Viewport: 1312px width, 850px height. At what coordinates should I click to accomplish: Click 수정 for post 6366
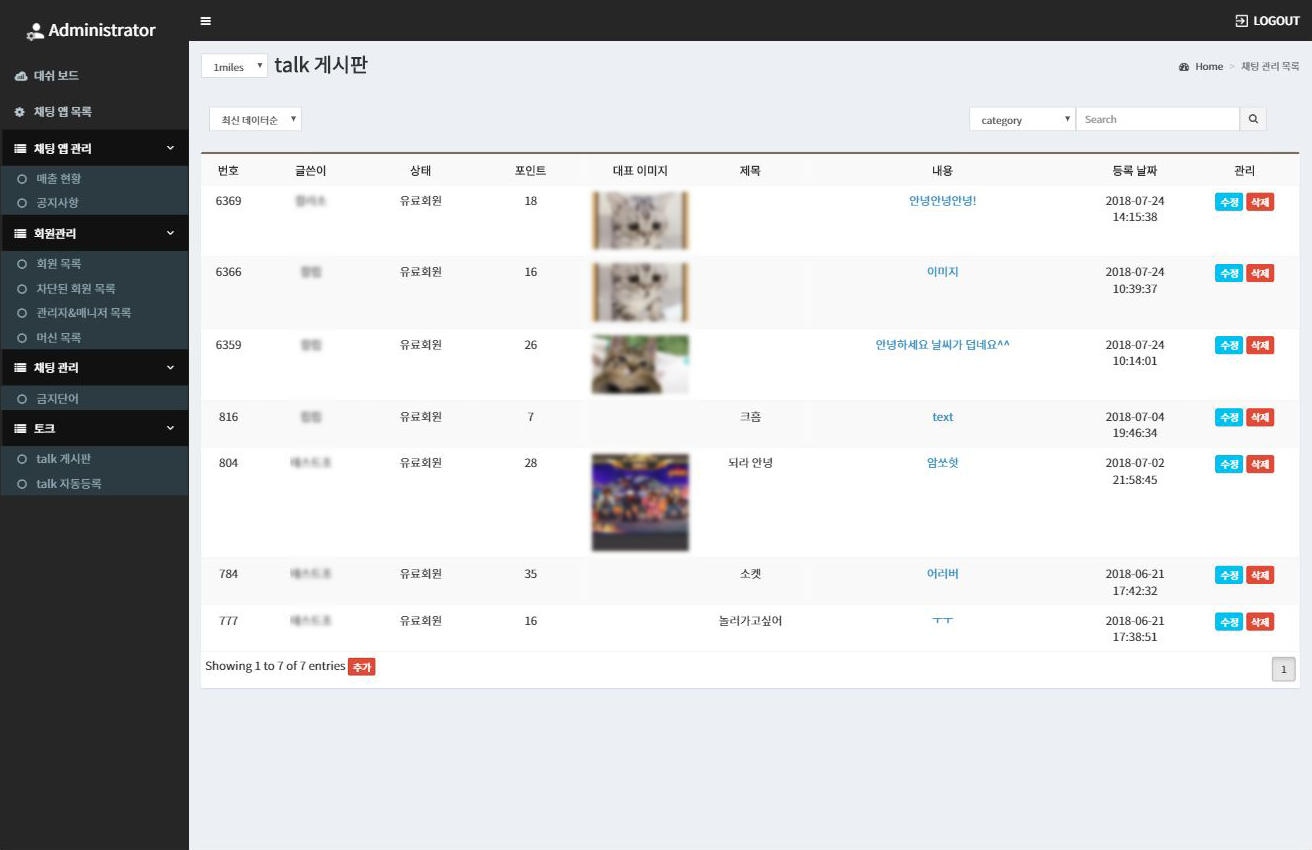pos(1229,273)
